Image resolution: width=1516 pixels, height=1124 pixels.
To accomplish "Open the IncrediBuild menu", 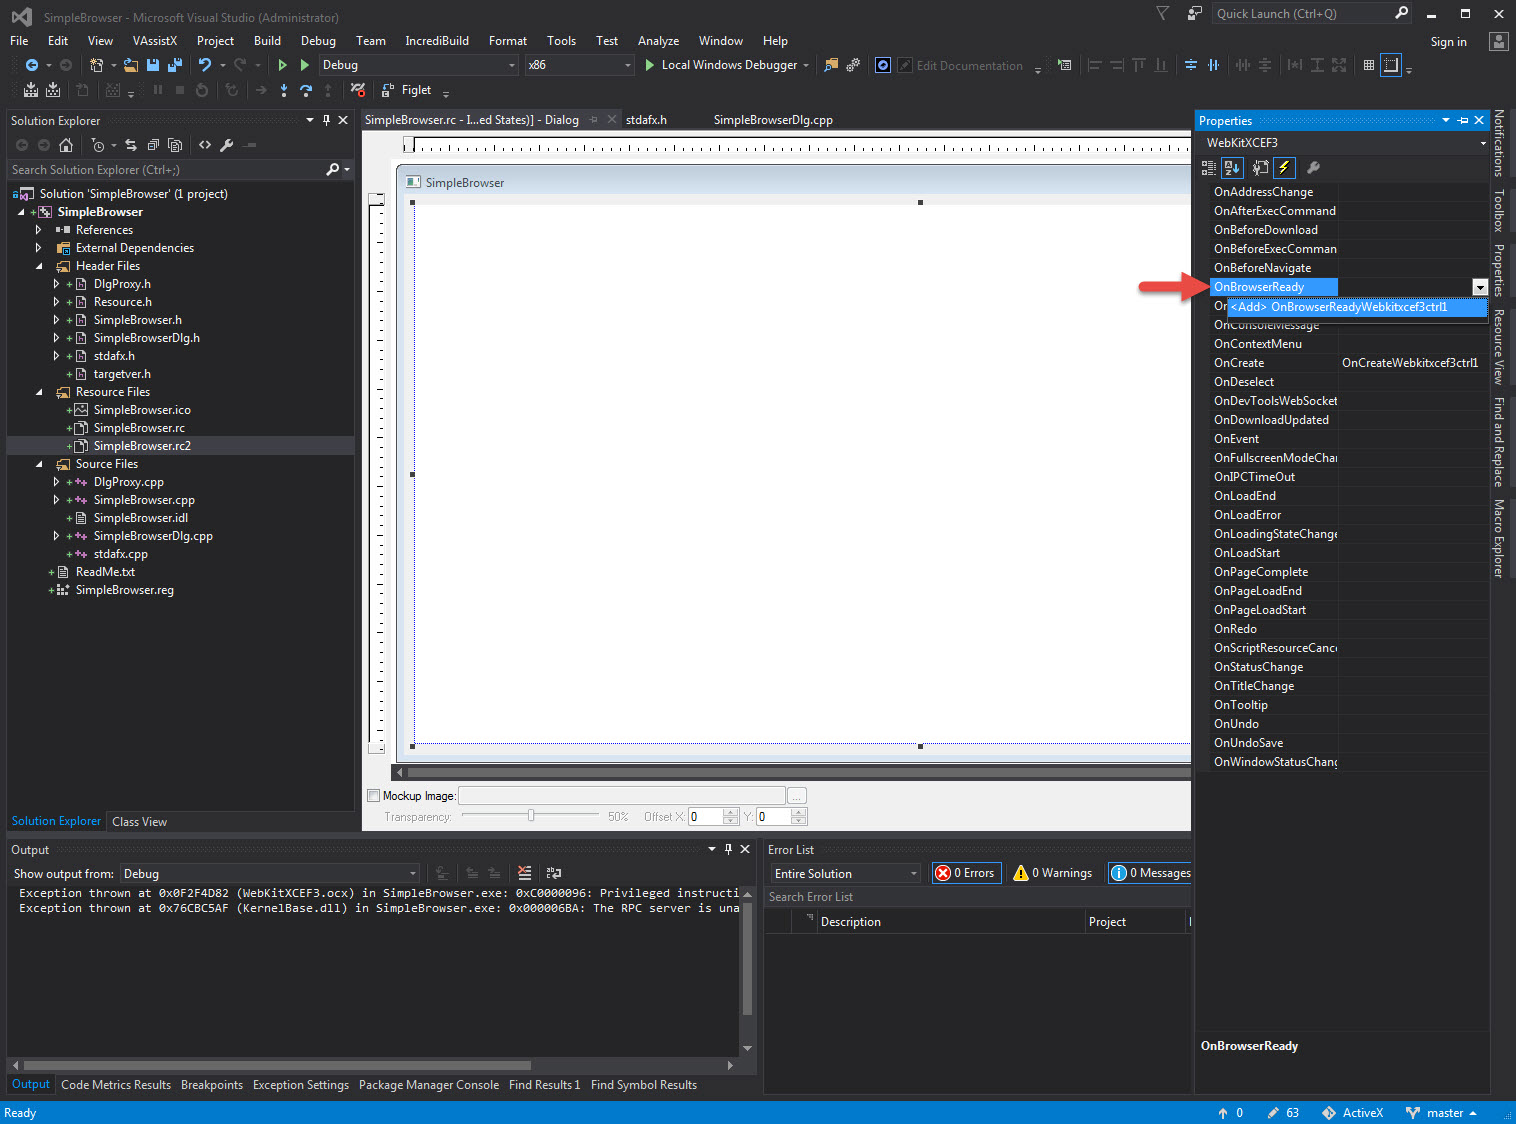I will click(437, 41).
